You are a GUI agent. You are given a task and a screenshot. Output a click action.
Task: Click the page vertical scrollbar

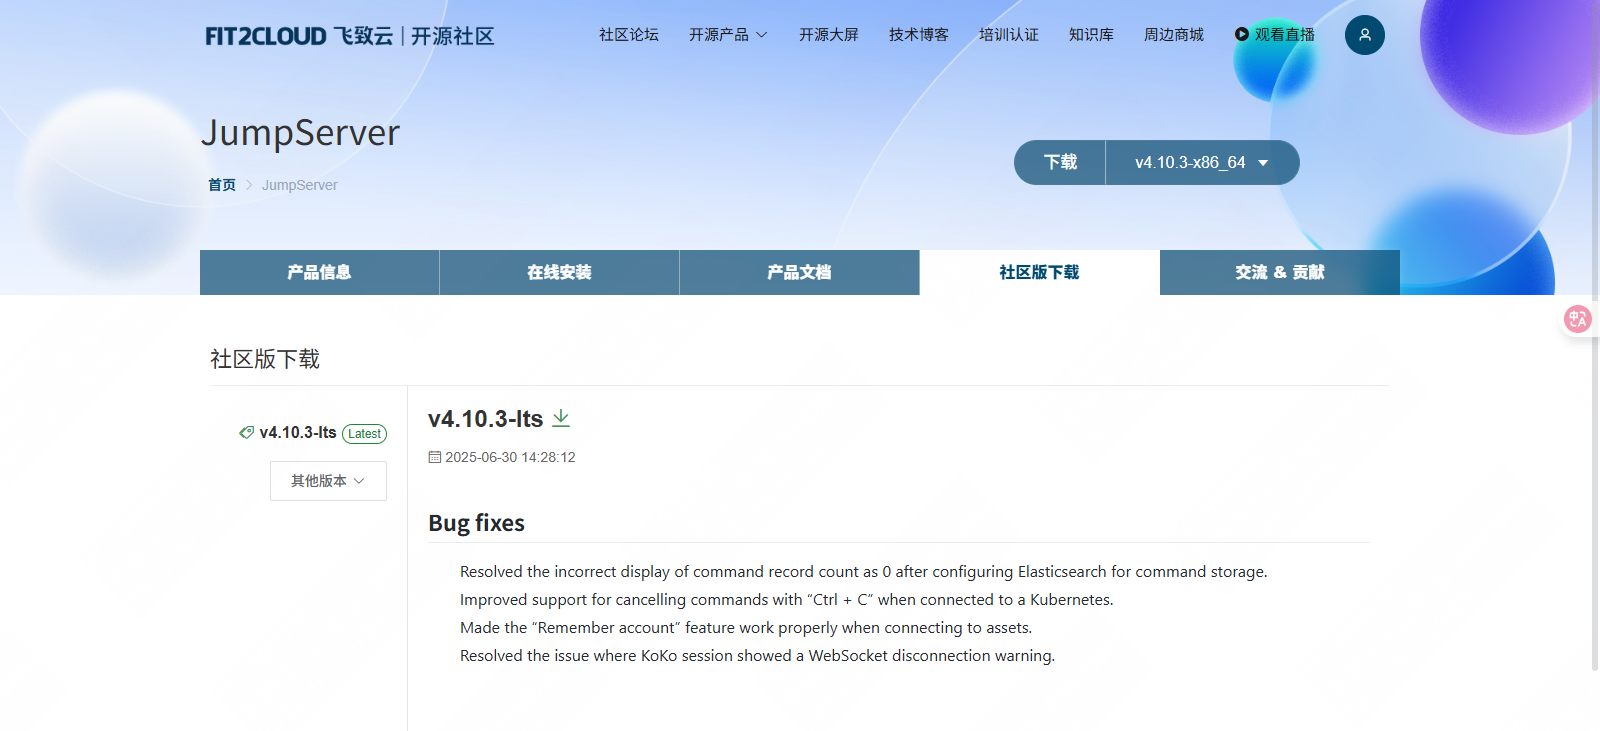point(1595,335)
